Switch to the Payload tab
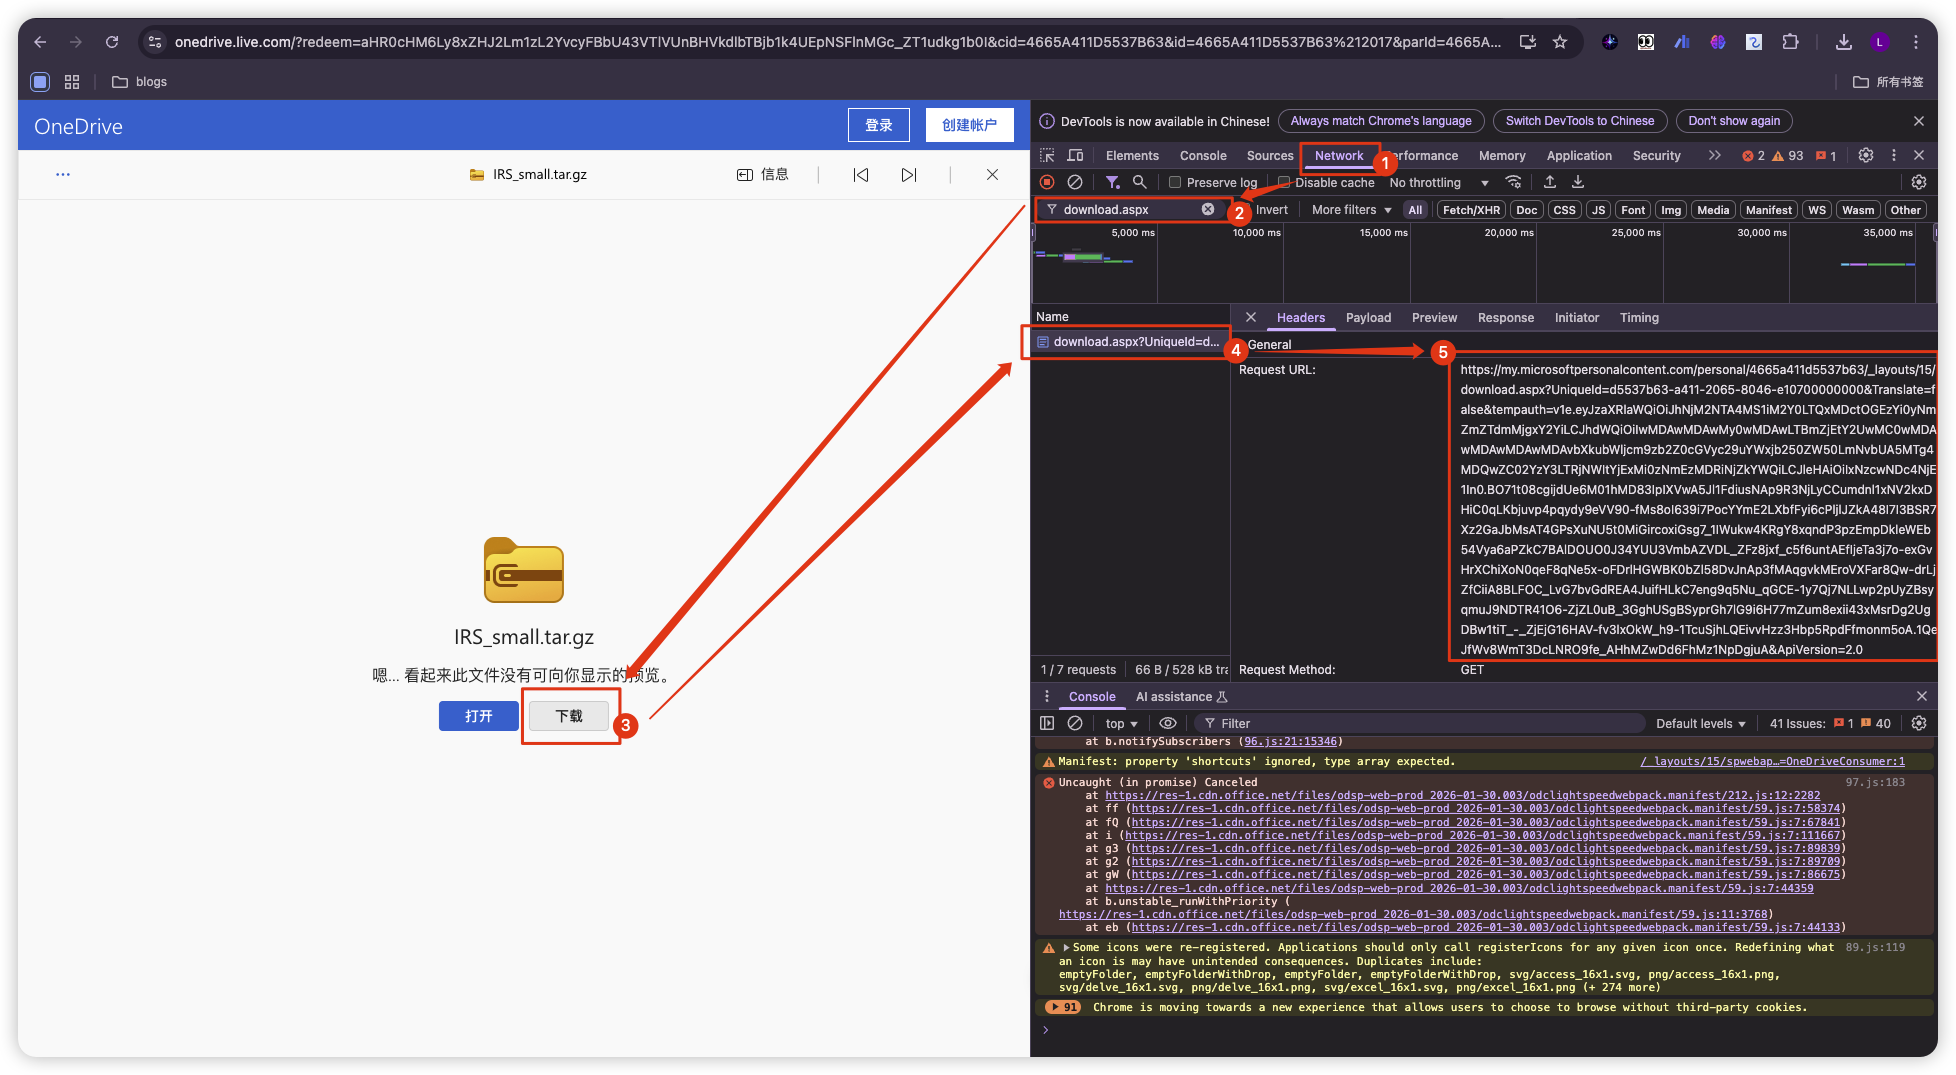 point(1368,317)
